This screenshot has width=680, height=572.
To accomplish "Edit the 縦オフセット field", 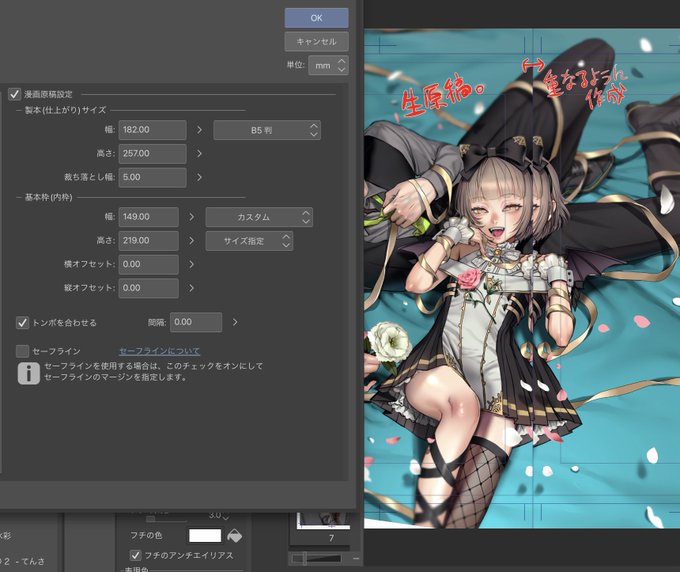I will pyautogui.click(x=148, y=288).
